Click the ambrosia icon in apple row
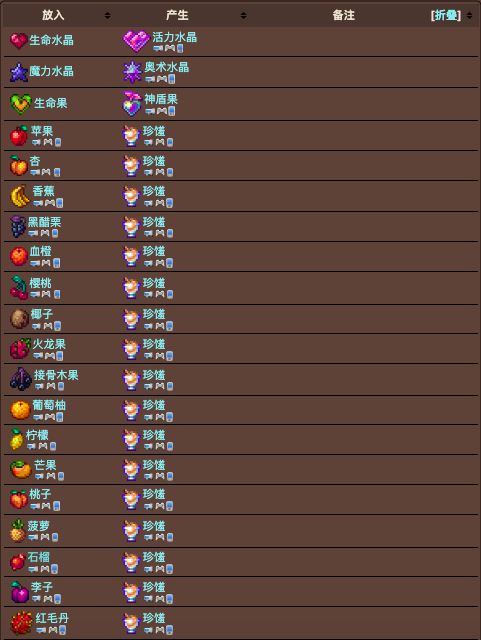The image size is (481, 640). [131, 136]
